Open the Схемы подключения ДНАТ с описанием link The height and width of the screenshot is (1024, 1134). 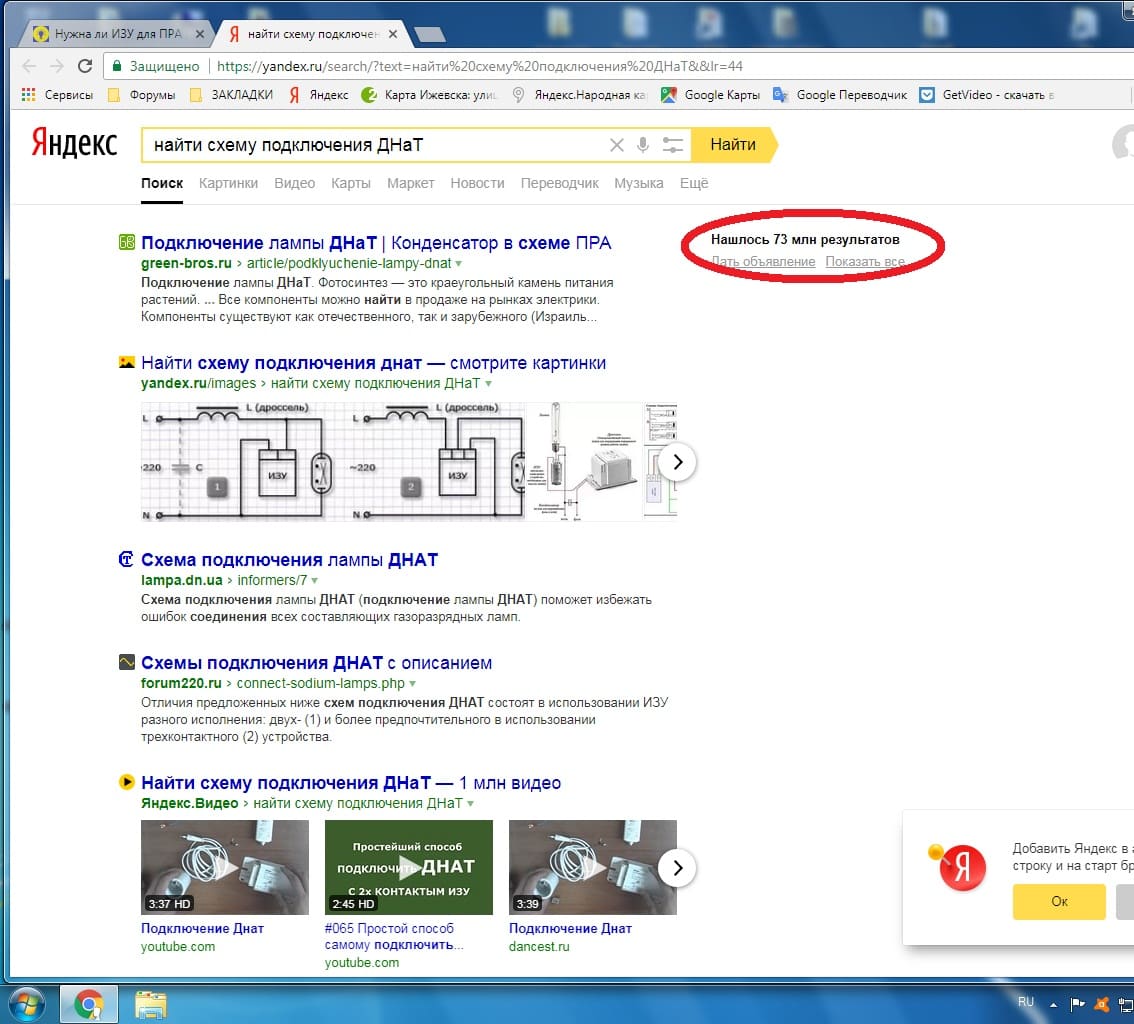pyautogui.click(x=316, y=663)
